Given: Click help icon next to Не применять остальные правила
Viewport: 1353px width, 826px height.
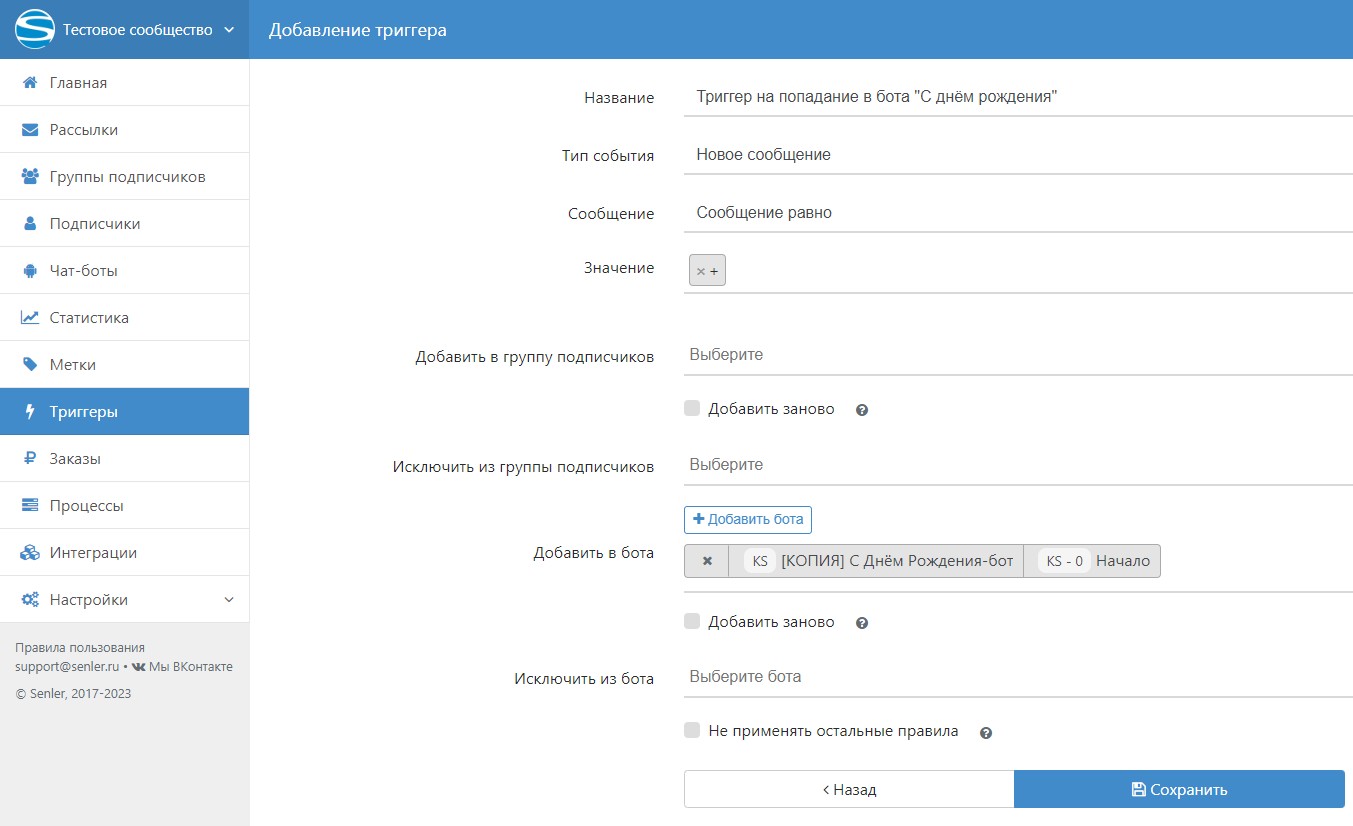Looking at the screenshot, I should pyautogui.click(x=986, y=733).
